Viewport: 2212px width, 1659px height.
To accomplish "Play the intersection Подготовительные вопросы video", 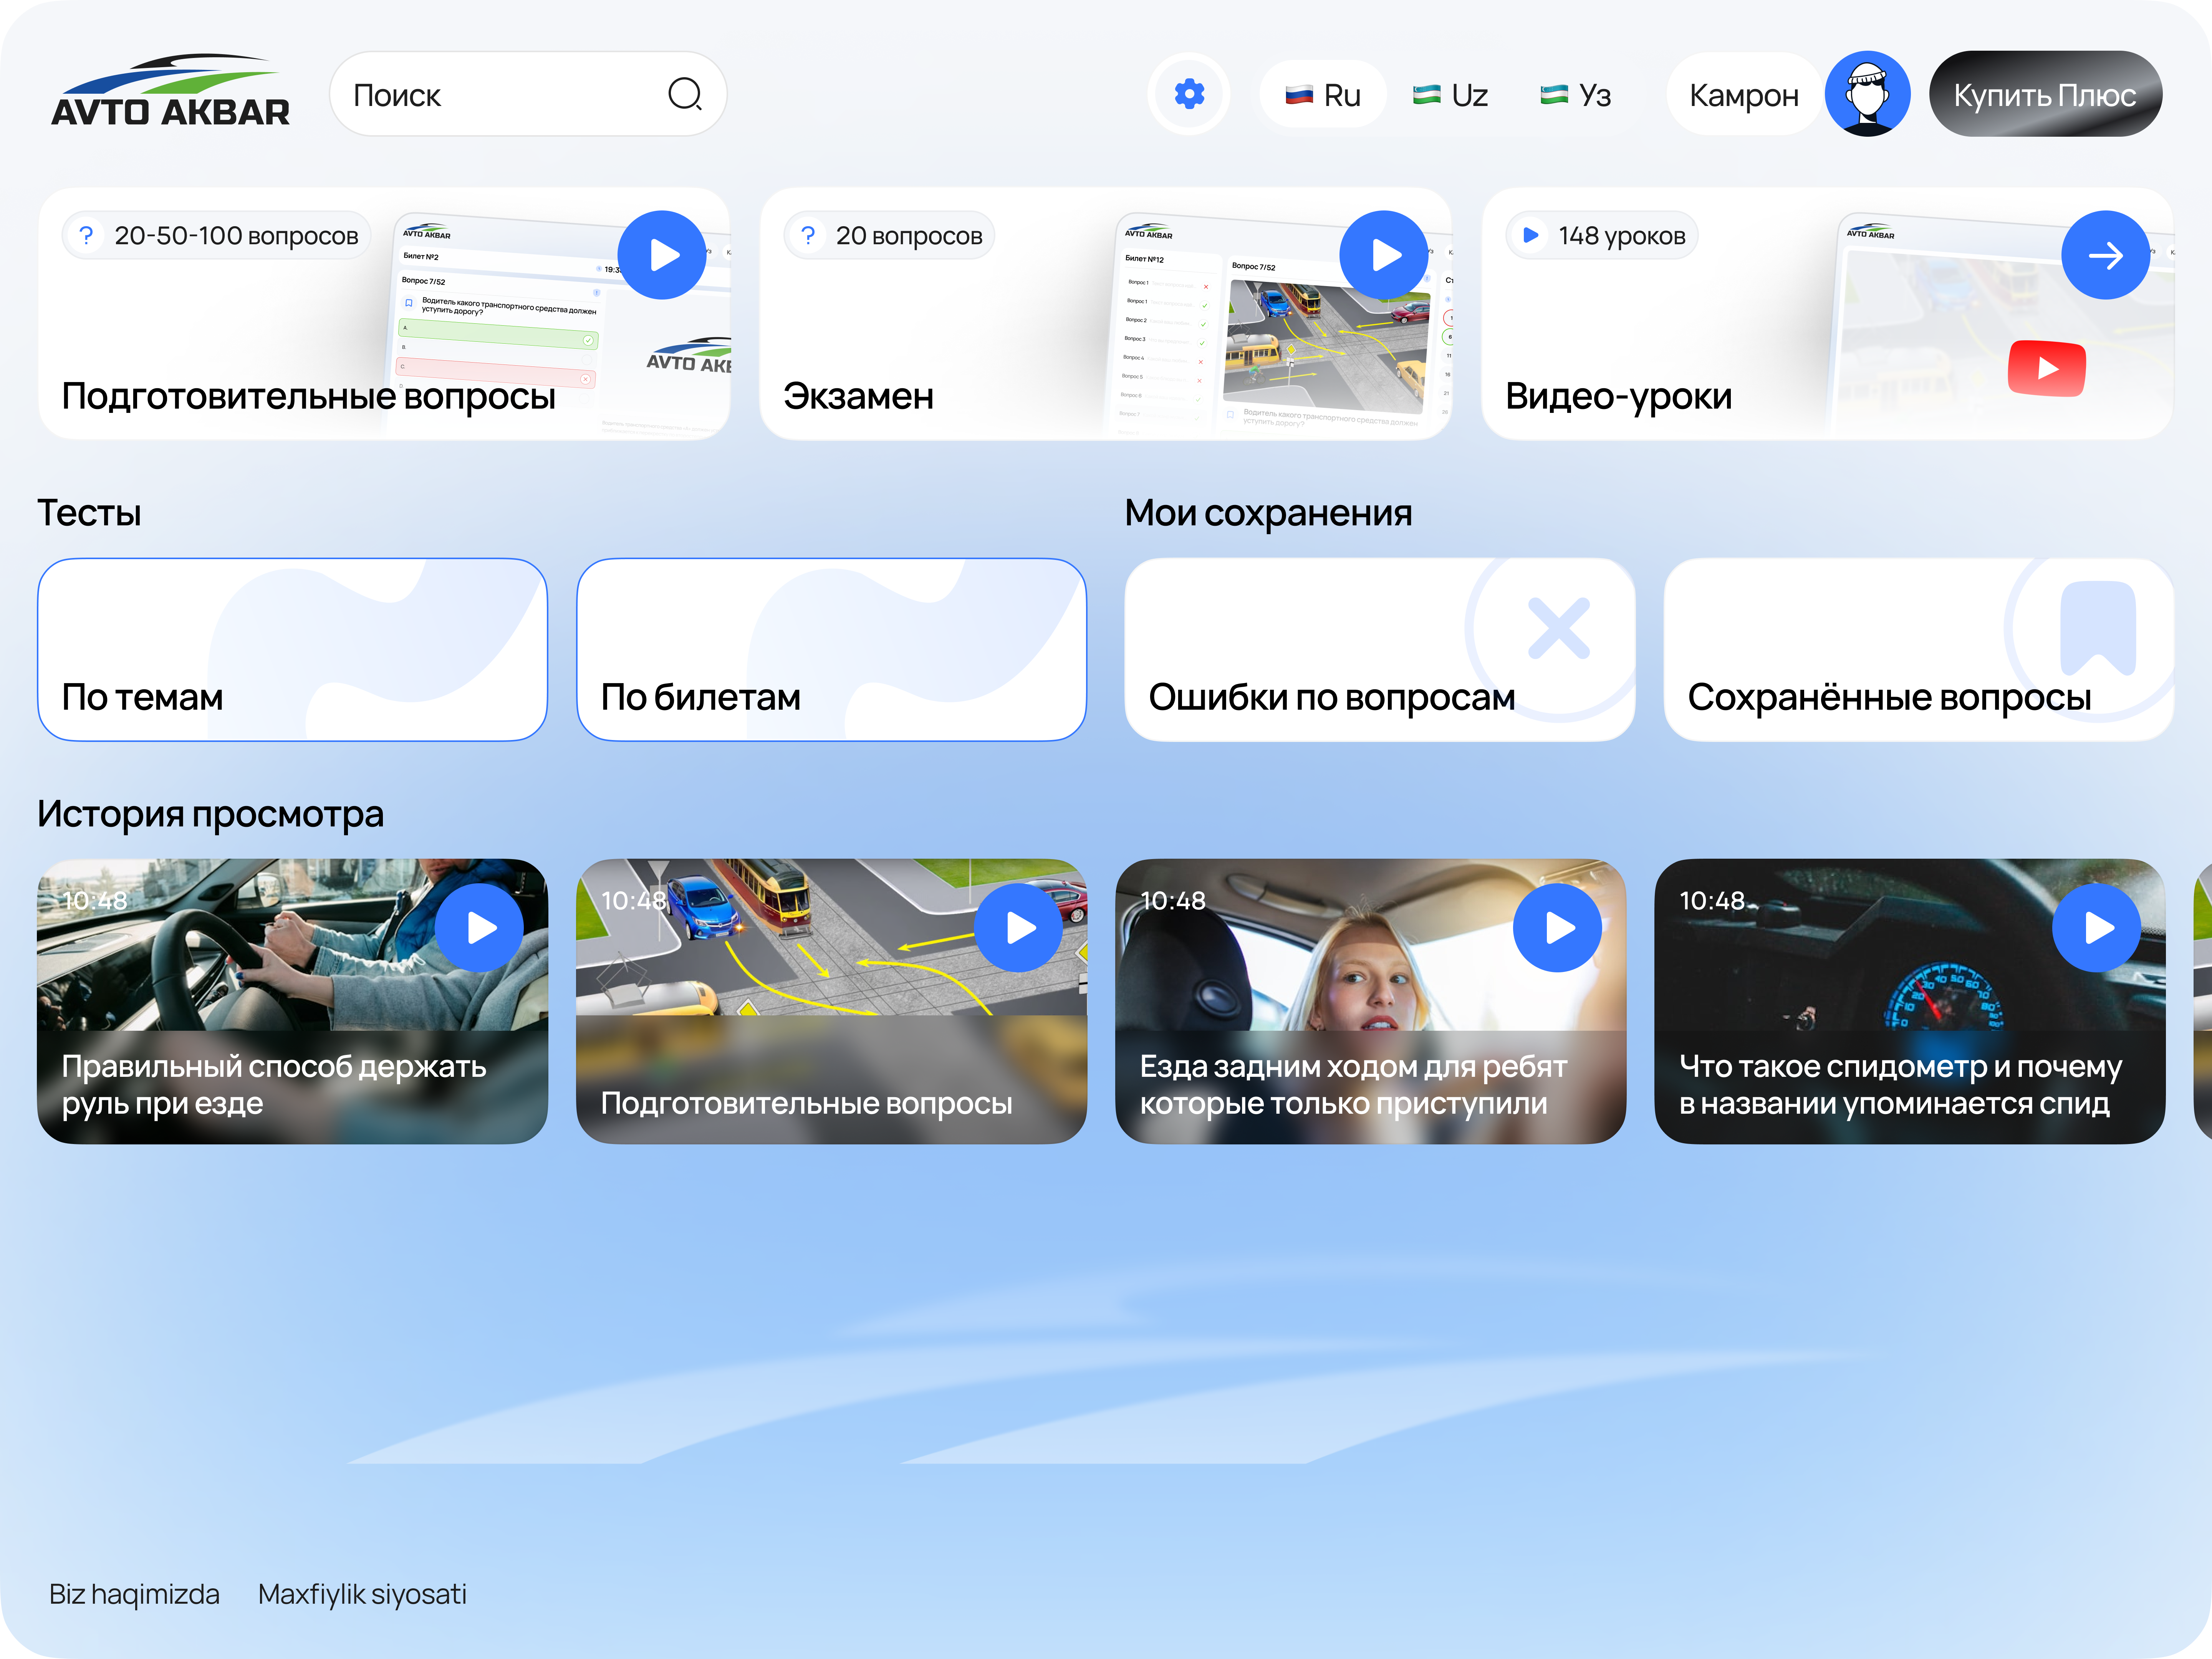I will [1019, 928].
